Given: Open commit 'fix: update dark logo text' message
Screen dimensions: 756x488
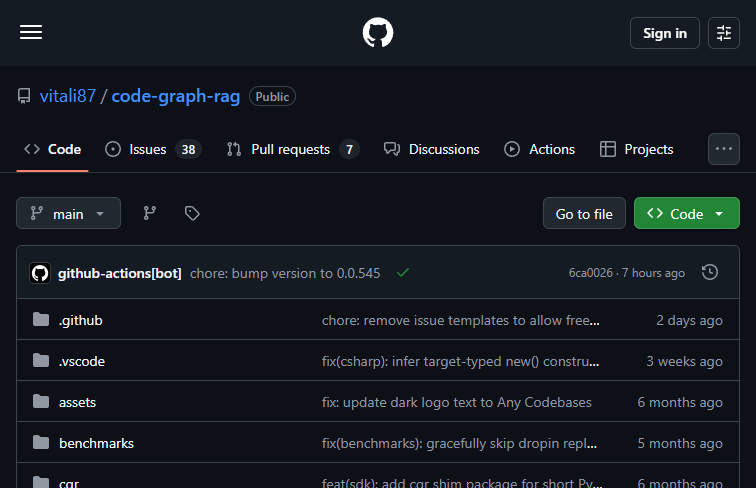Looking at the screenshot, I should point(457,402).
